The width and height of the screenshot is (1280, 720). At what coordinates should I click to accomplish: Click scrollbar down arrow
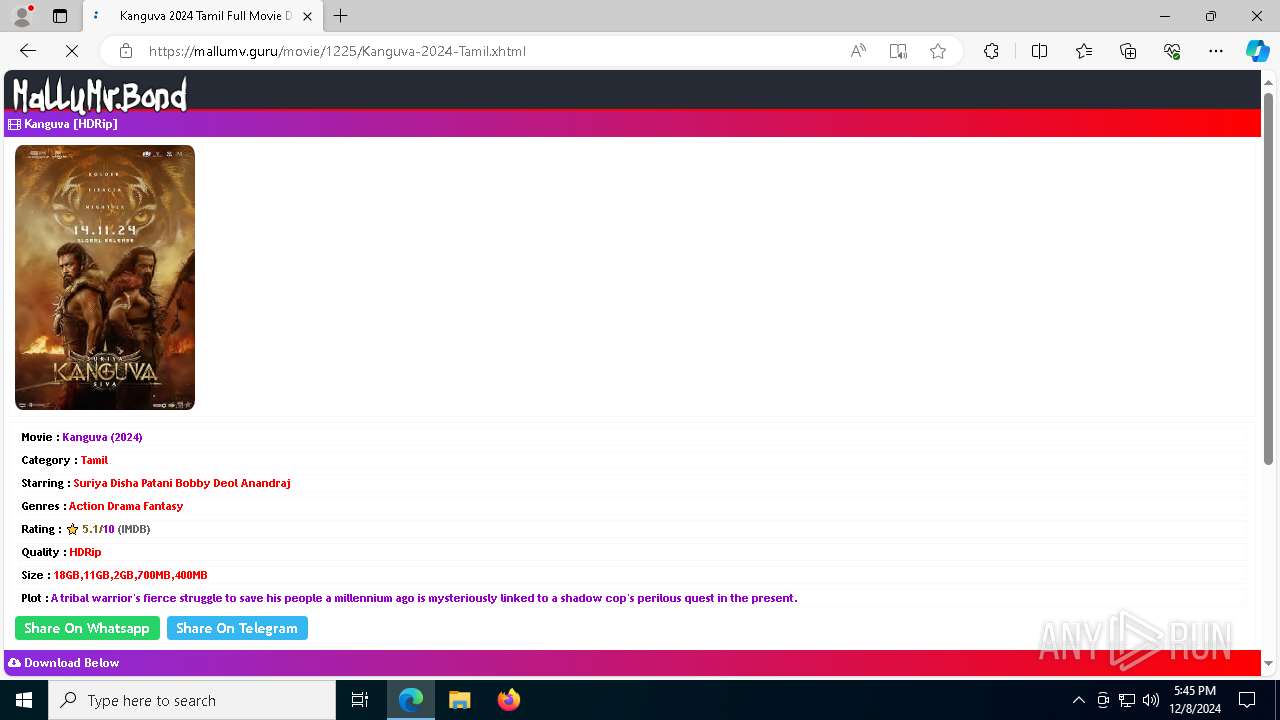1268,663
